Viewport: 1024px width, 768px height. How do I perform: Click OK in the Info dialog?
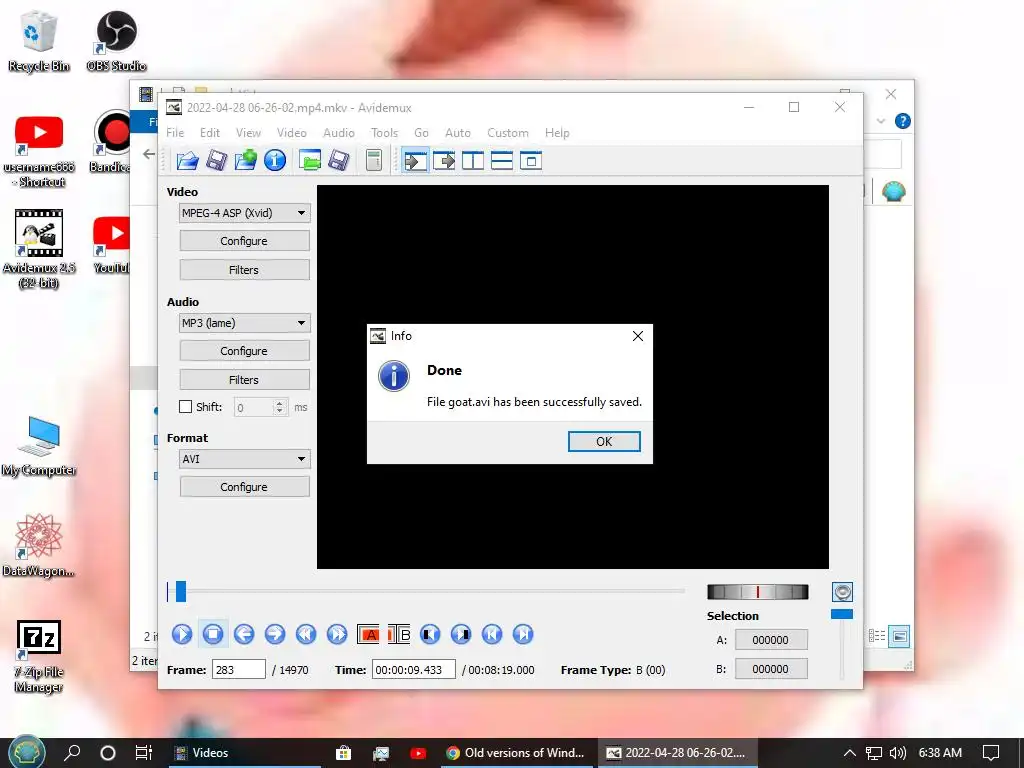tap(604, 441)
